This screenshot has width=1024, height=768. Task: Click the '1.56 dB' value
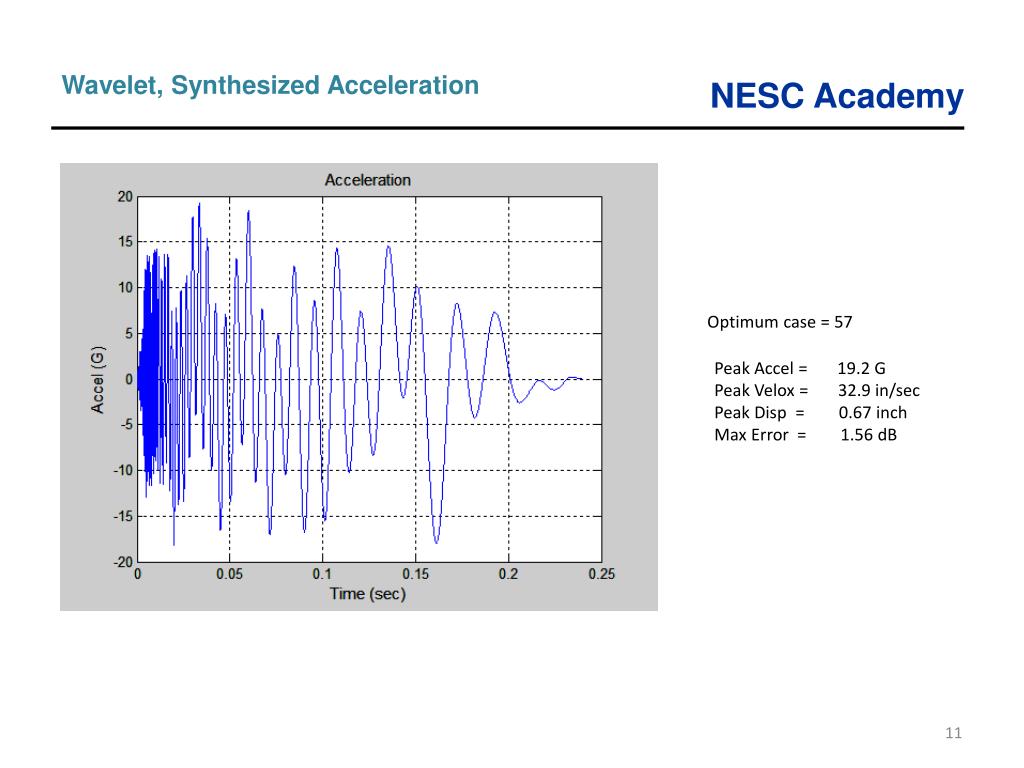point(868,435)
